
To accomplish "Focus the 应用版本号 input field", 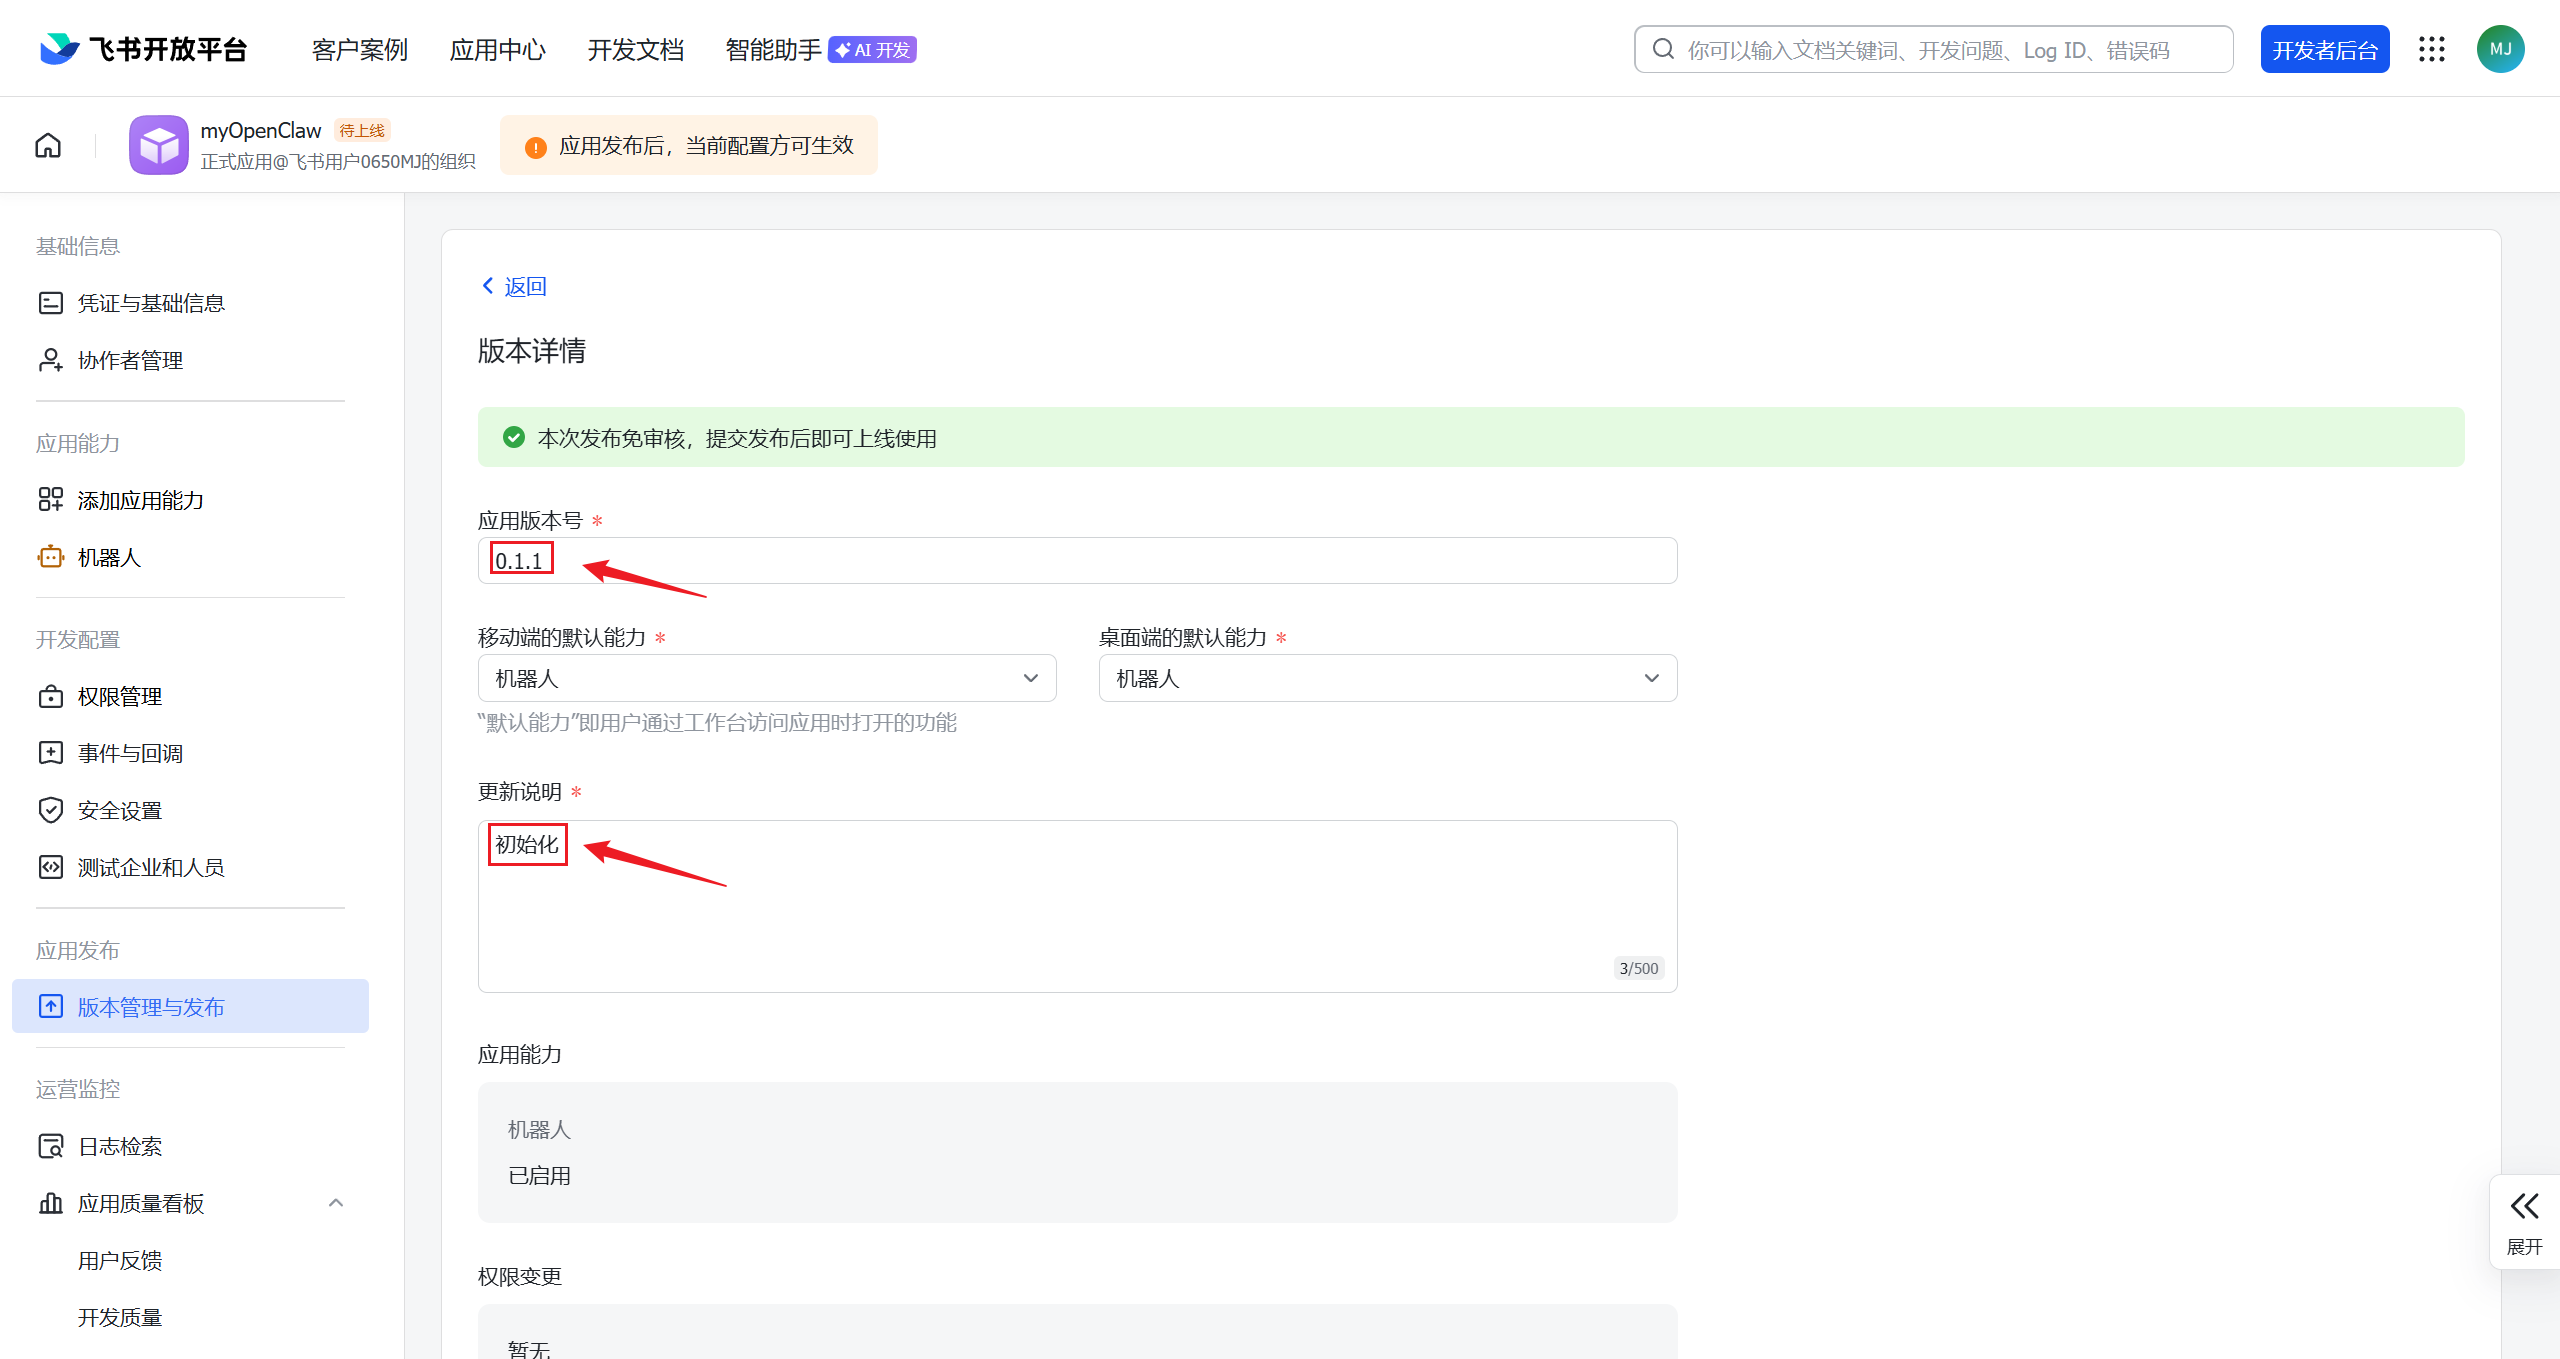I will [1078, 560].
